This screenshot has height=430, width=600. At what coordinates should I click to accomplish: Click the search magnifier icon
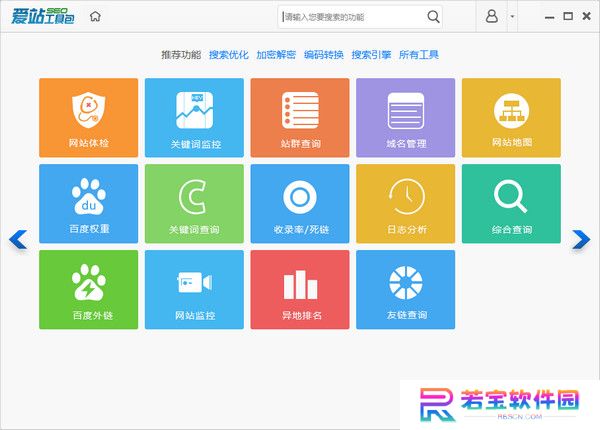[x=433, y=17]
